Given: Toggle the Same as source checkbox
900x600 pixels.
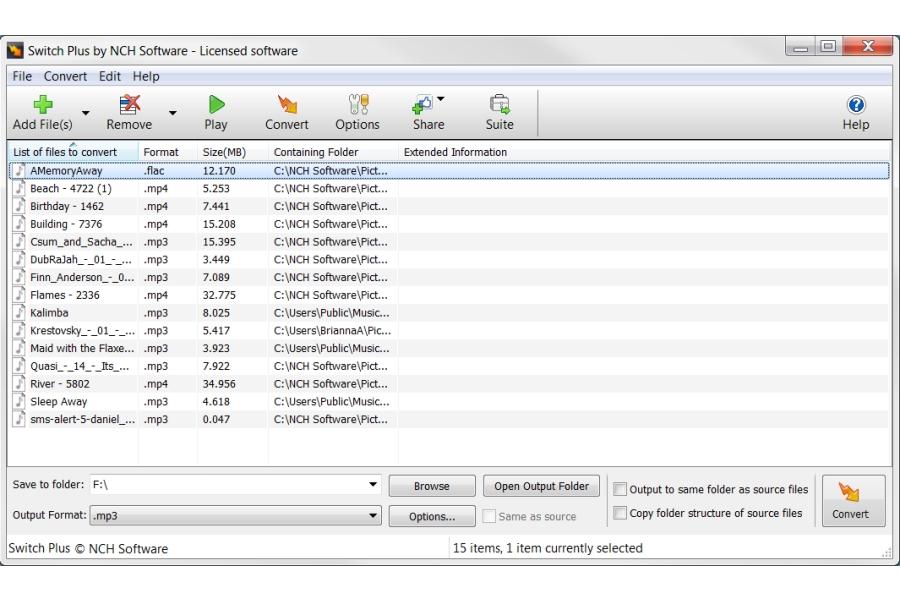Looking at the screenshot, I should [489, 516].
